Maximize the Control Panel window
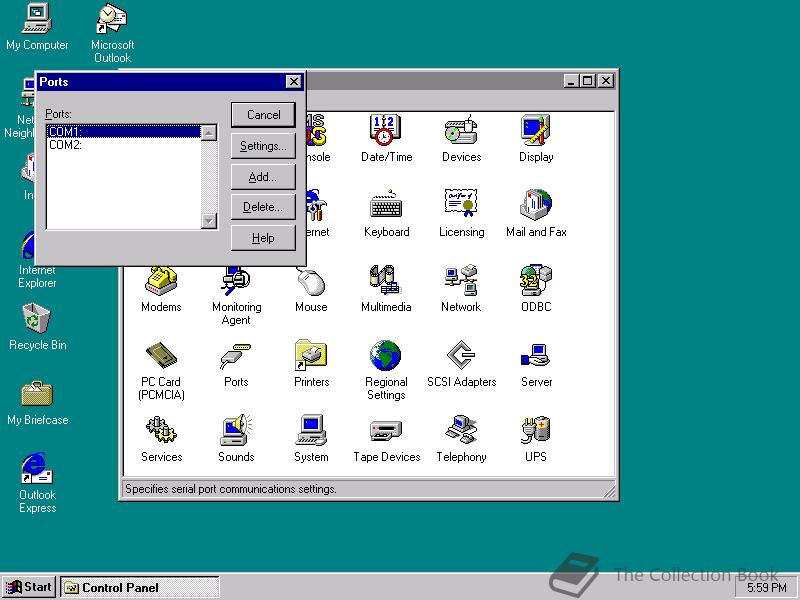 coord(587,81)
